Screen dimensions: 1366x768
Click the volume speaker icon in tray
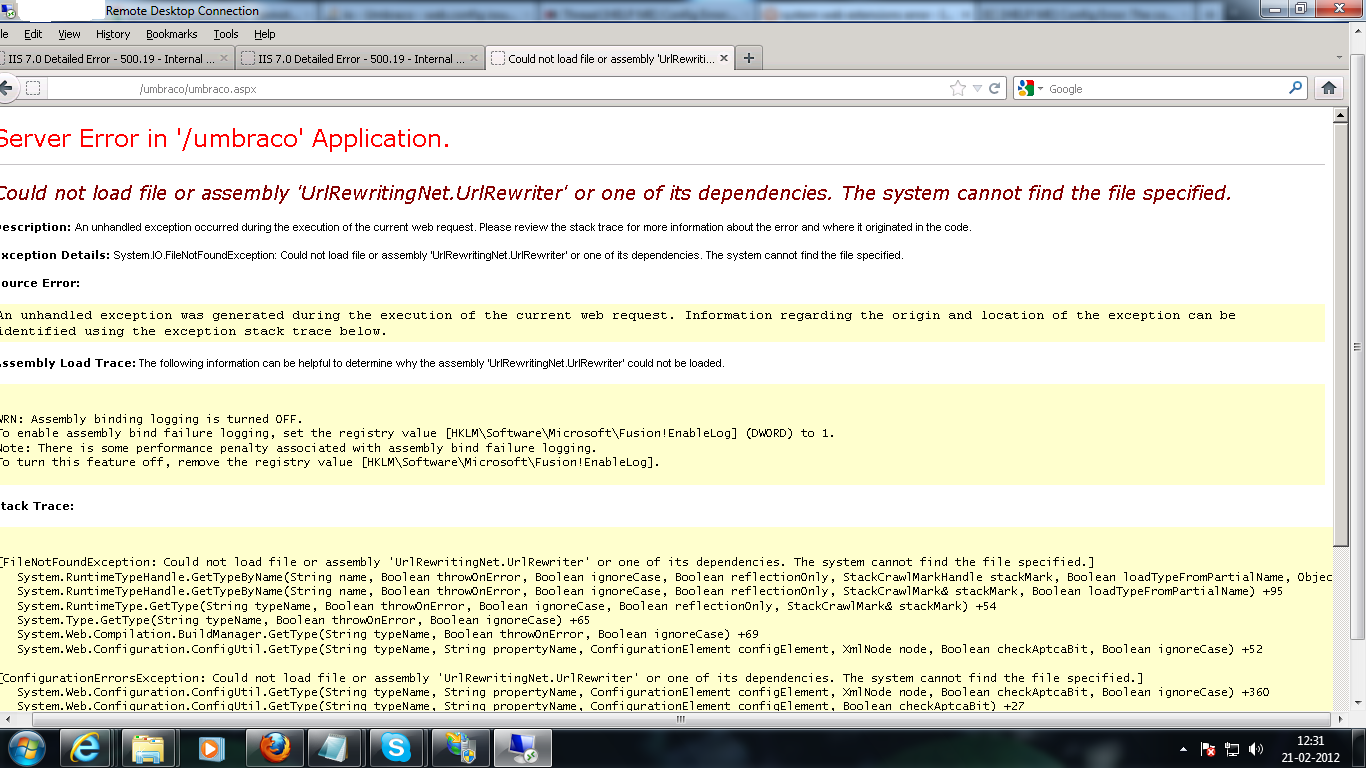1256,749
